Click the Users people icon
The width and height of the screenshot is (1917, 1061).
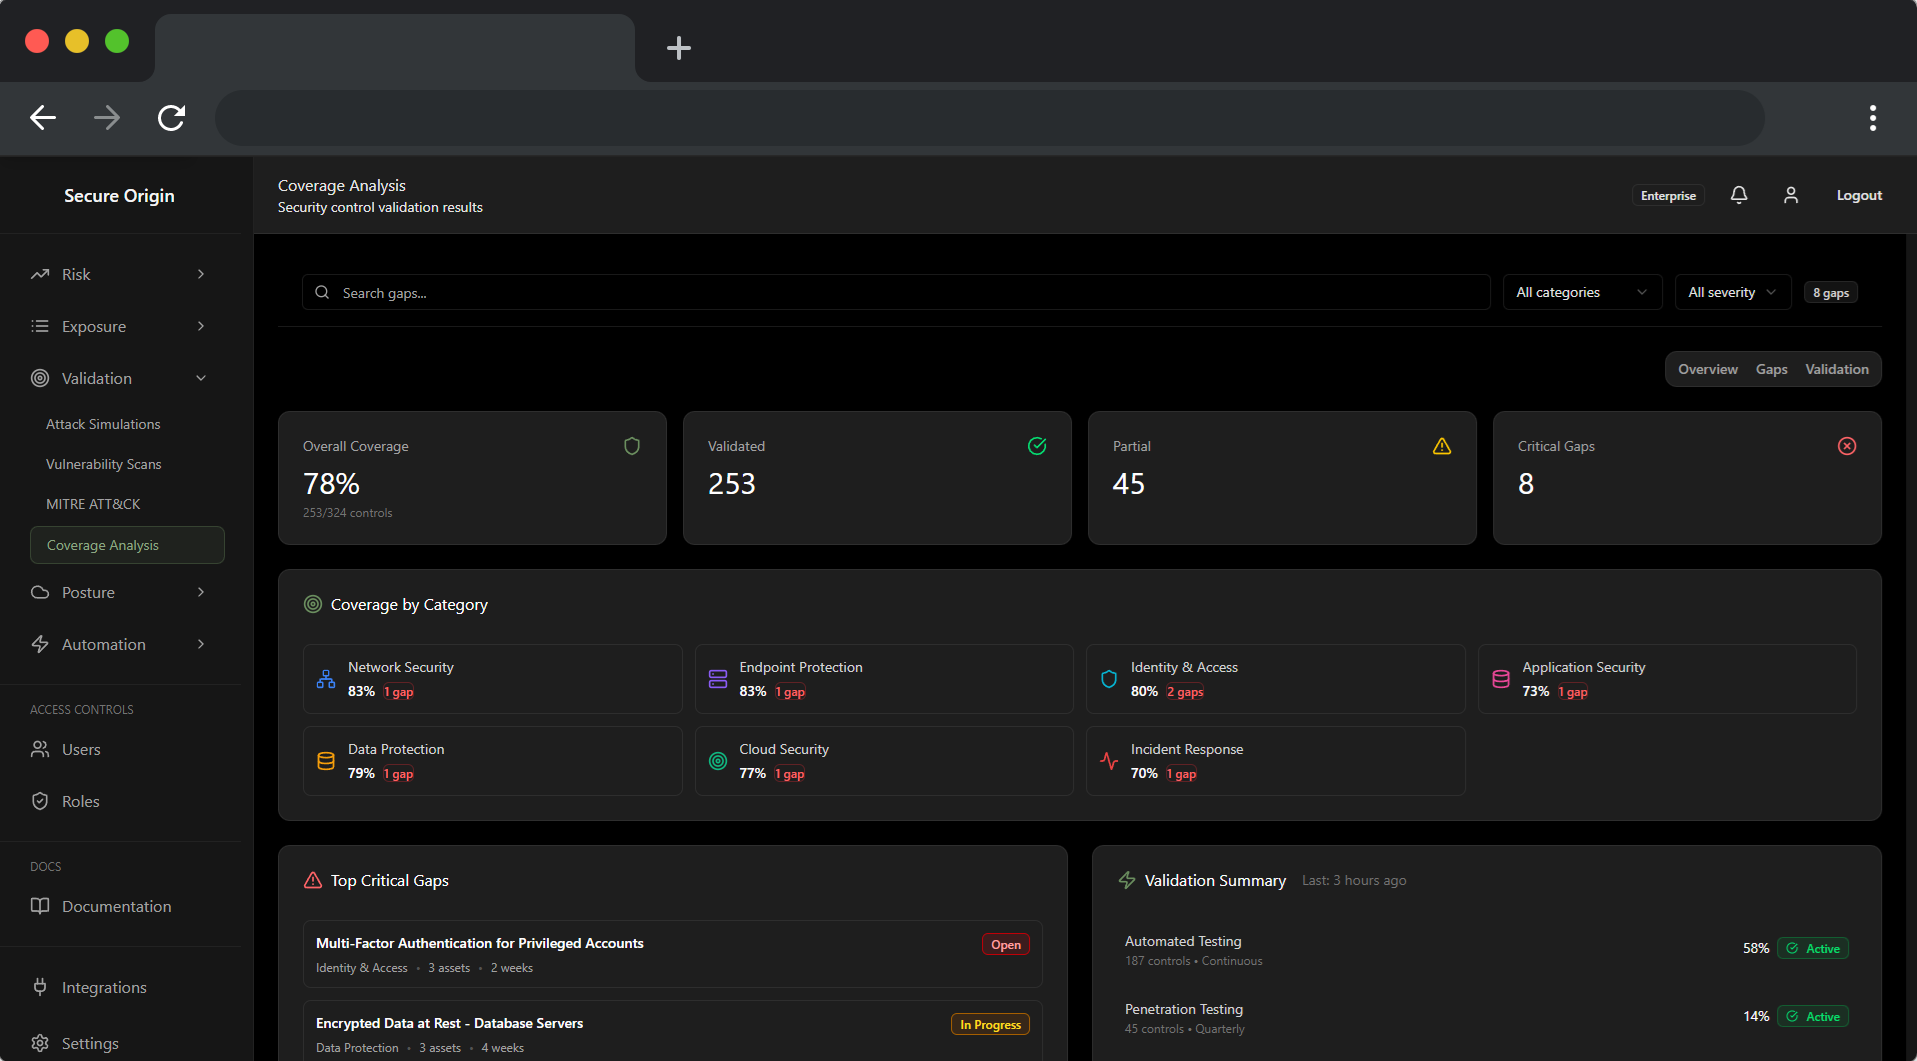pyautogui.click(x=40, y=749)
